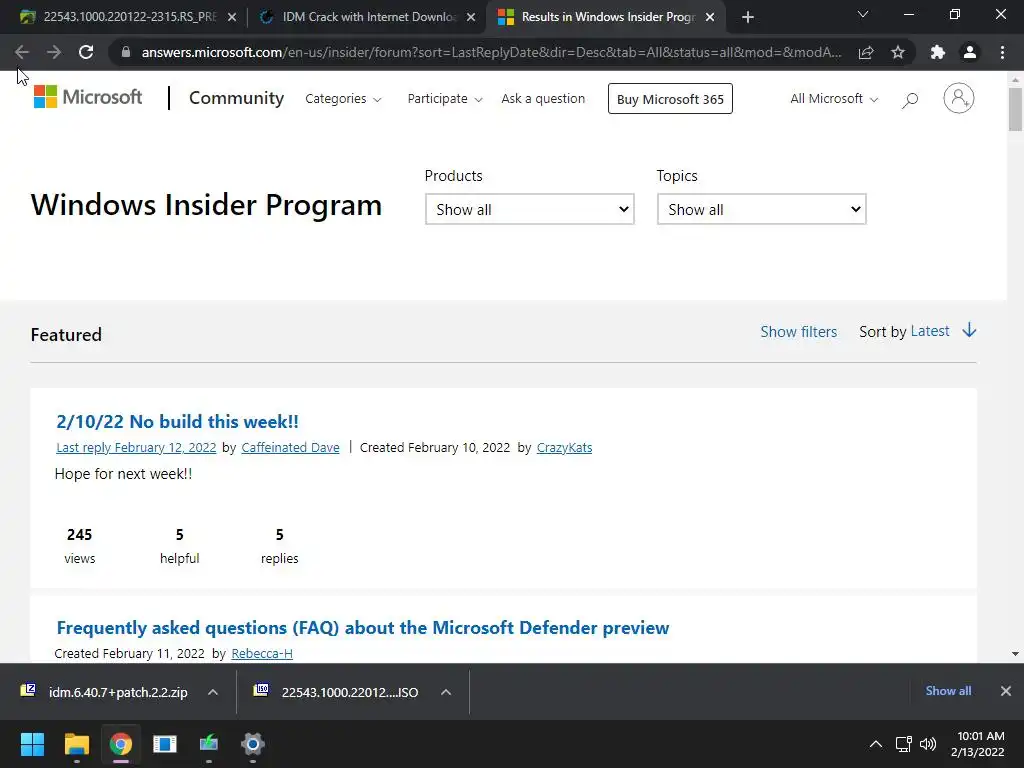Click the network tray icon
Viewport: 1024px width, 768px height.
click(904, 744)
